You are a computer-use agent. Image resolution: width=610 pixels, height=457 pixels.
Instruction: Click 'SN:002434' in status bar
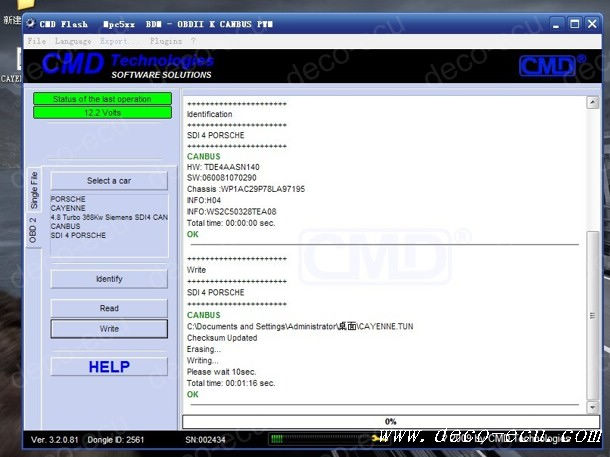click(205, 439)
